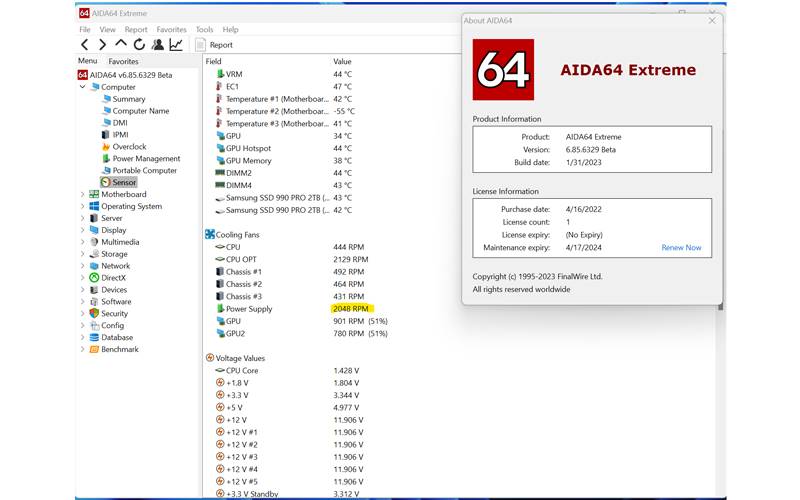This screenshot has height=500, width=800.
Task: Click the Renew Now link
Action: tap(681, 248)
